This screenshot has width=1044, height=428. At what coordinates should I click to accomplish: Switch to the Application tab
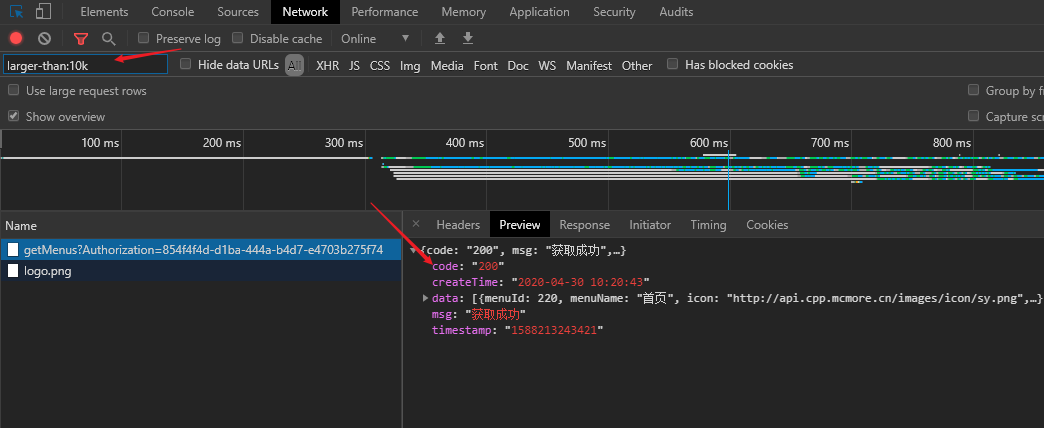coord(539,12)
